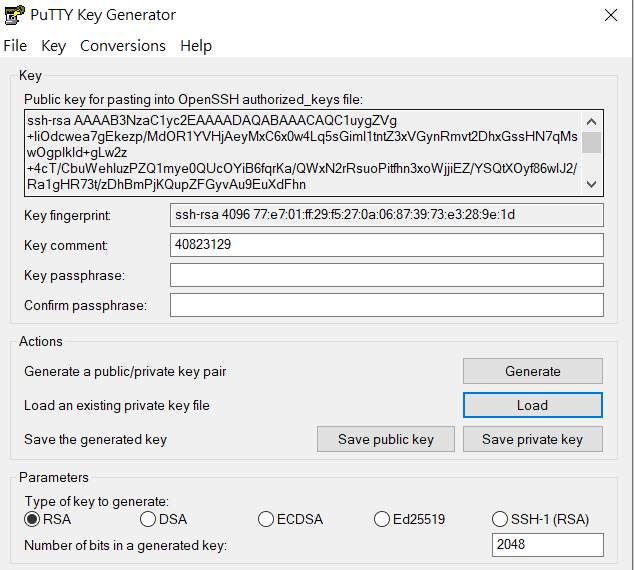
Task: Click the public key scroll down arrow
Action: [592, 184]
